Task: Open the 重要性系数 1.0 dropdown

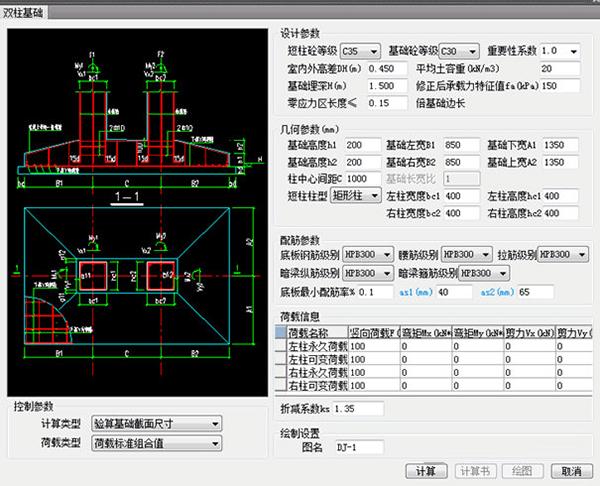Action: click(x=560, y=51)
